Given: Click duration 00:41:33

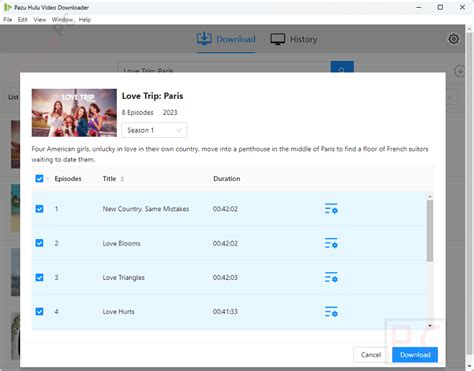Looking at the screenshot, I should click(x=225, y=312).
